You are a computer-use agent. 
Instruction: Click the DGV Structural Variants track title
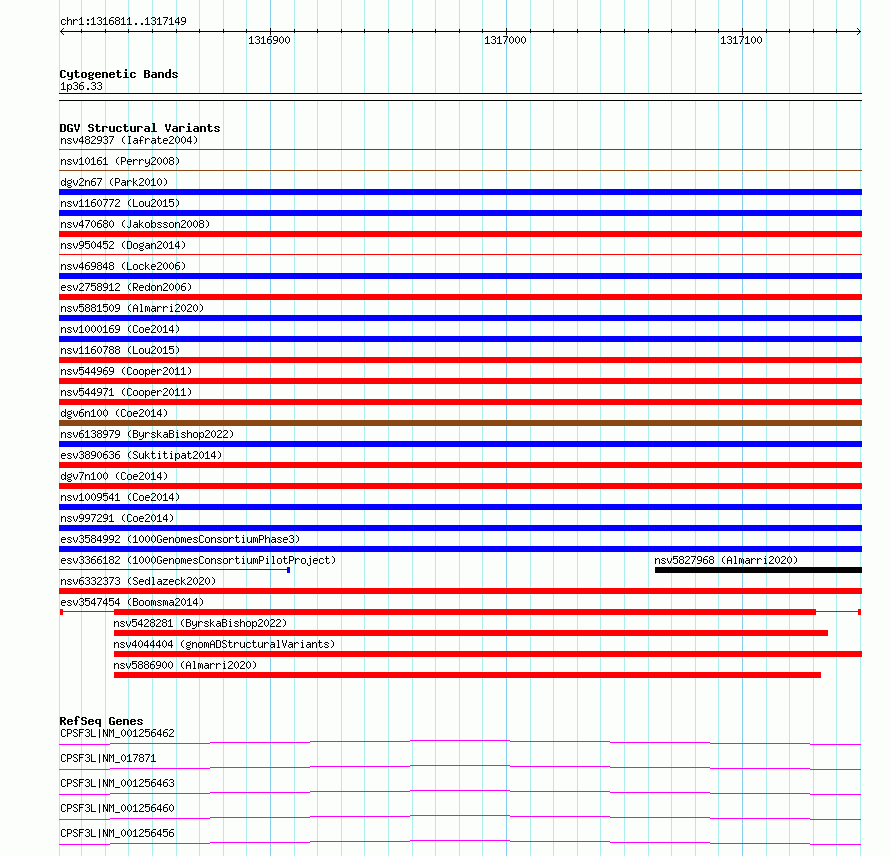(x=140, y=128)
